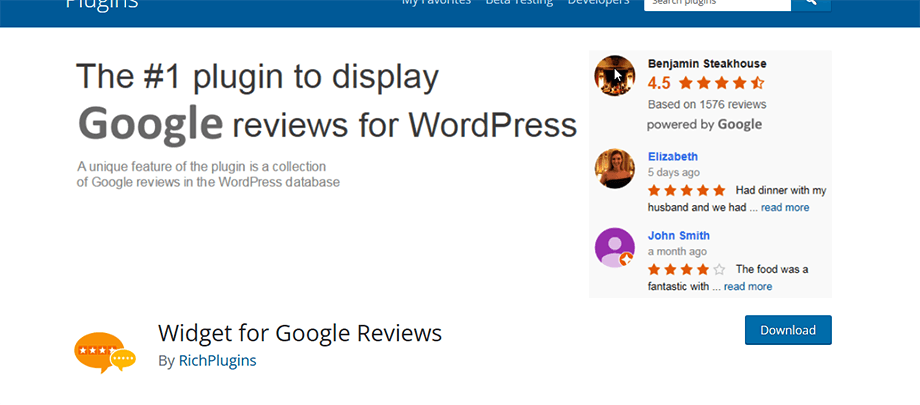Image resolution: width=920 pixels, height=405 pixels.
Task: Open the Beta Testing header link
Action: point(519,3)
